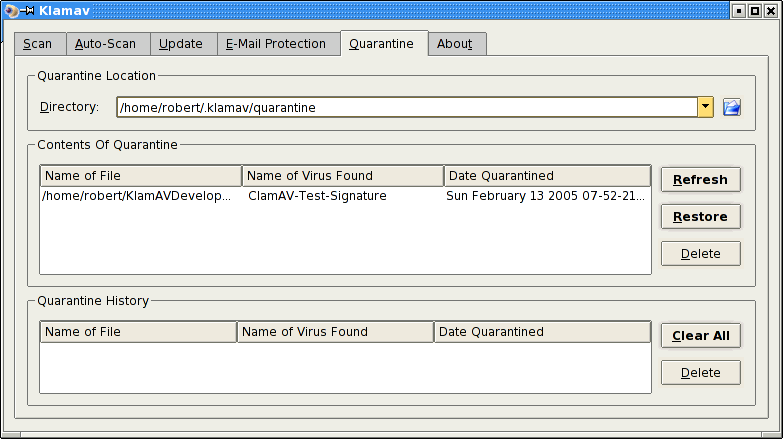783x439 pixels.
Task: Click the Klamav window menu icon in title bar
Action: coord(11,10)
